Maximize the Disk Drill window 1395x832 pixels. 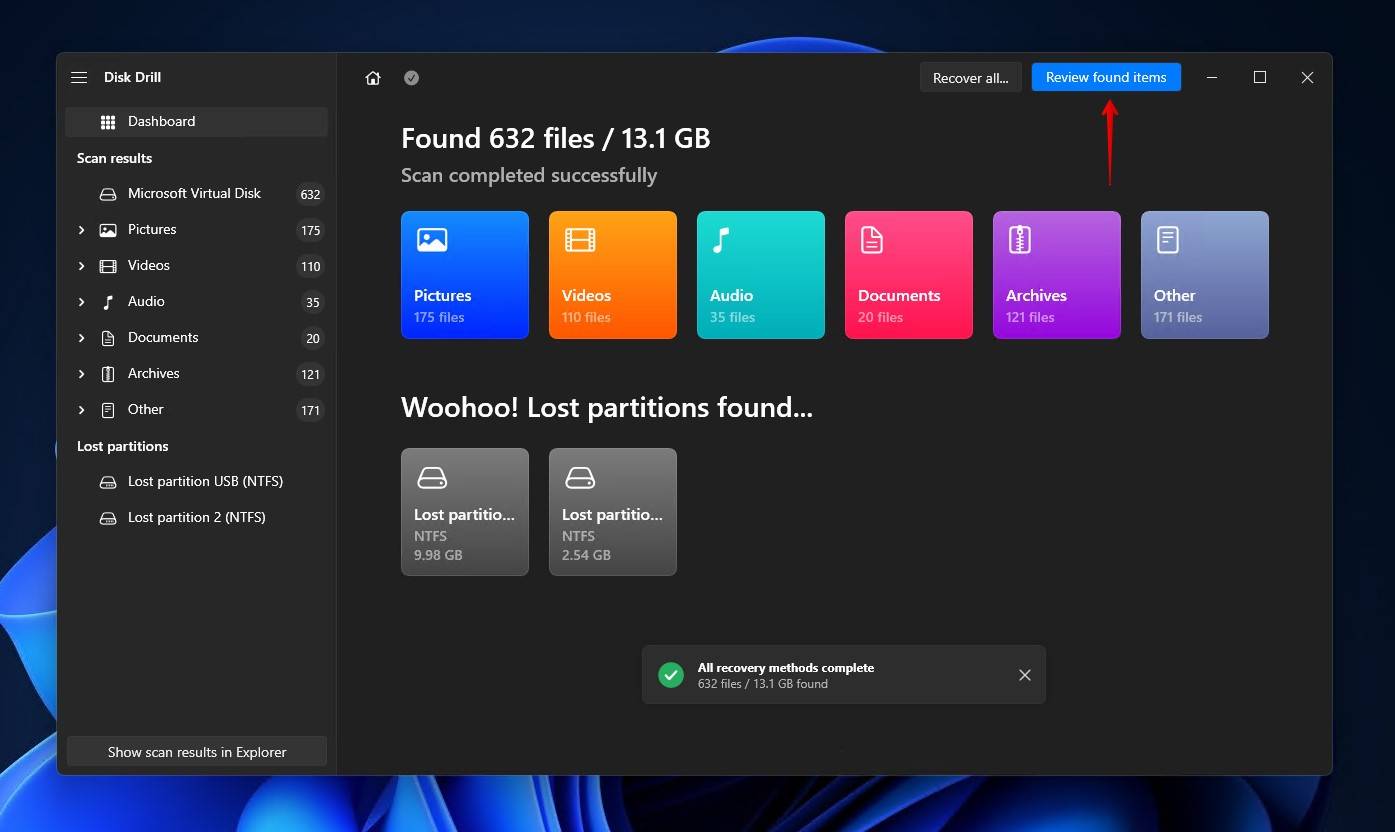(1260, 77)
